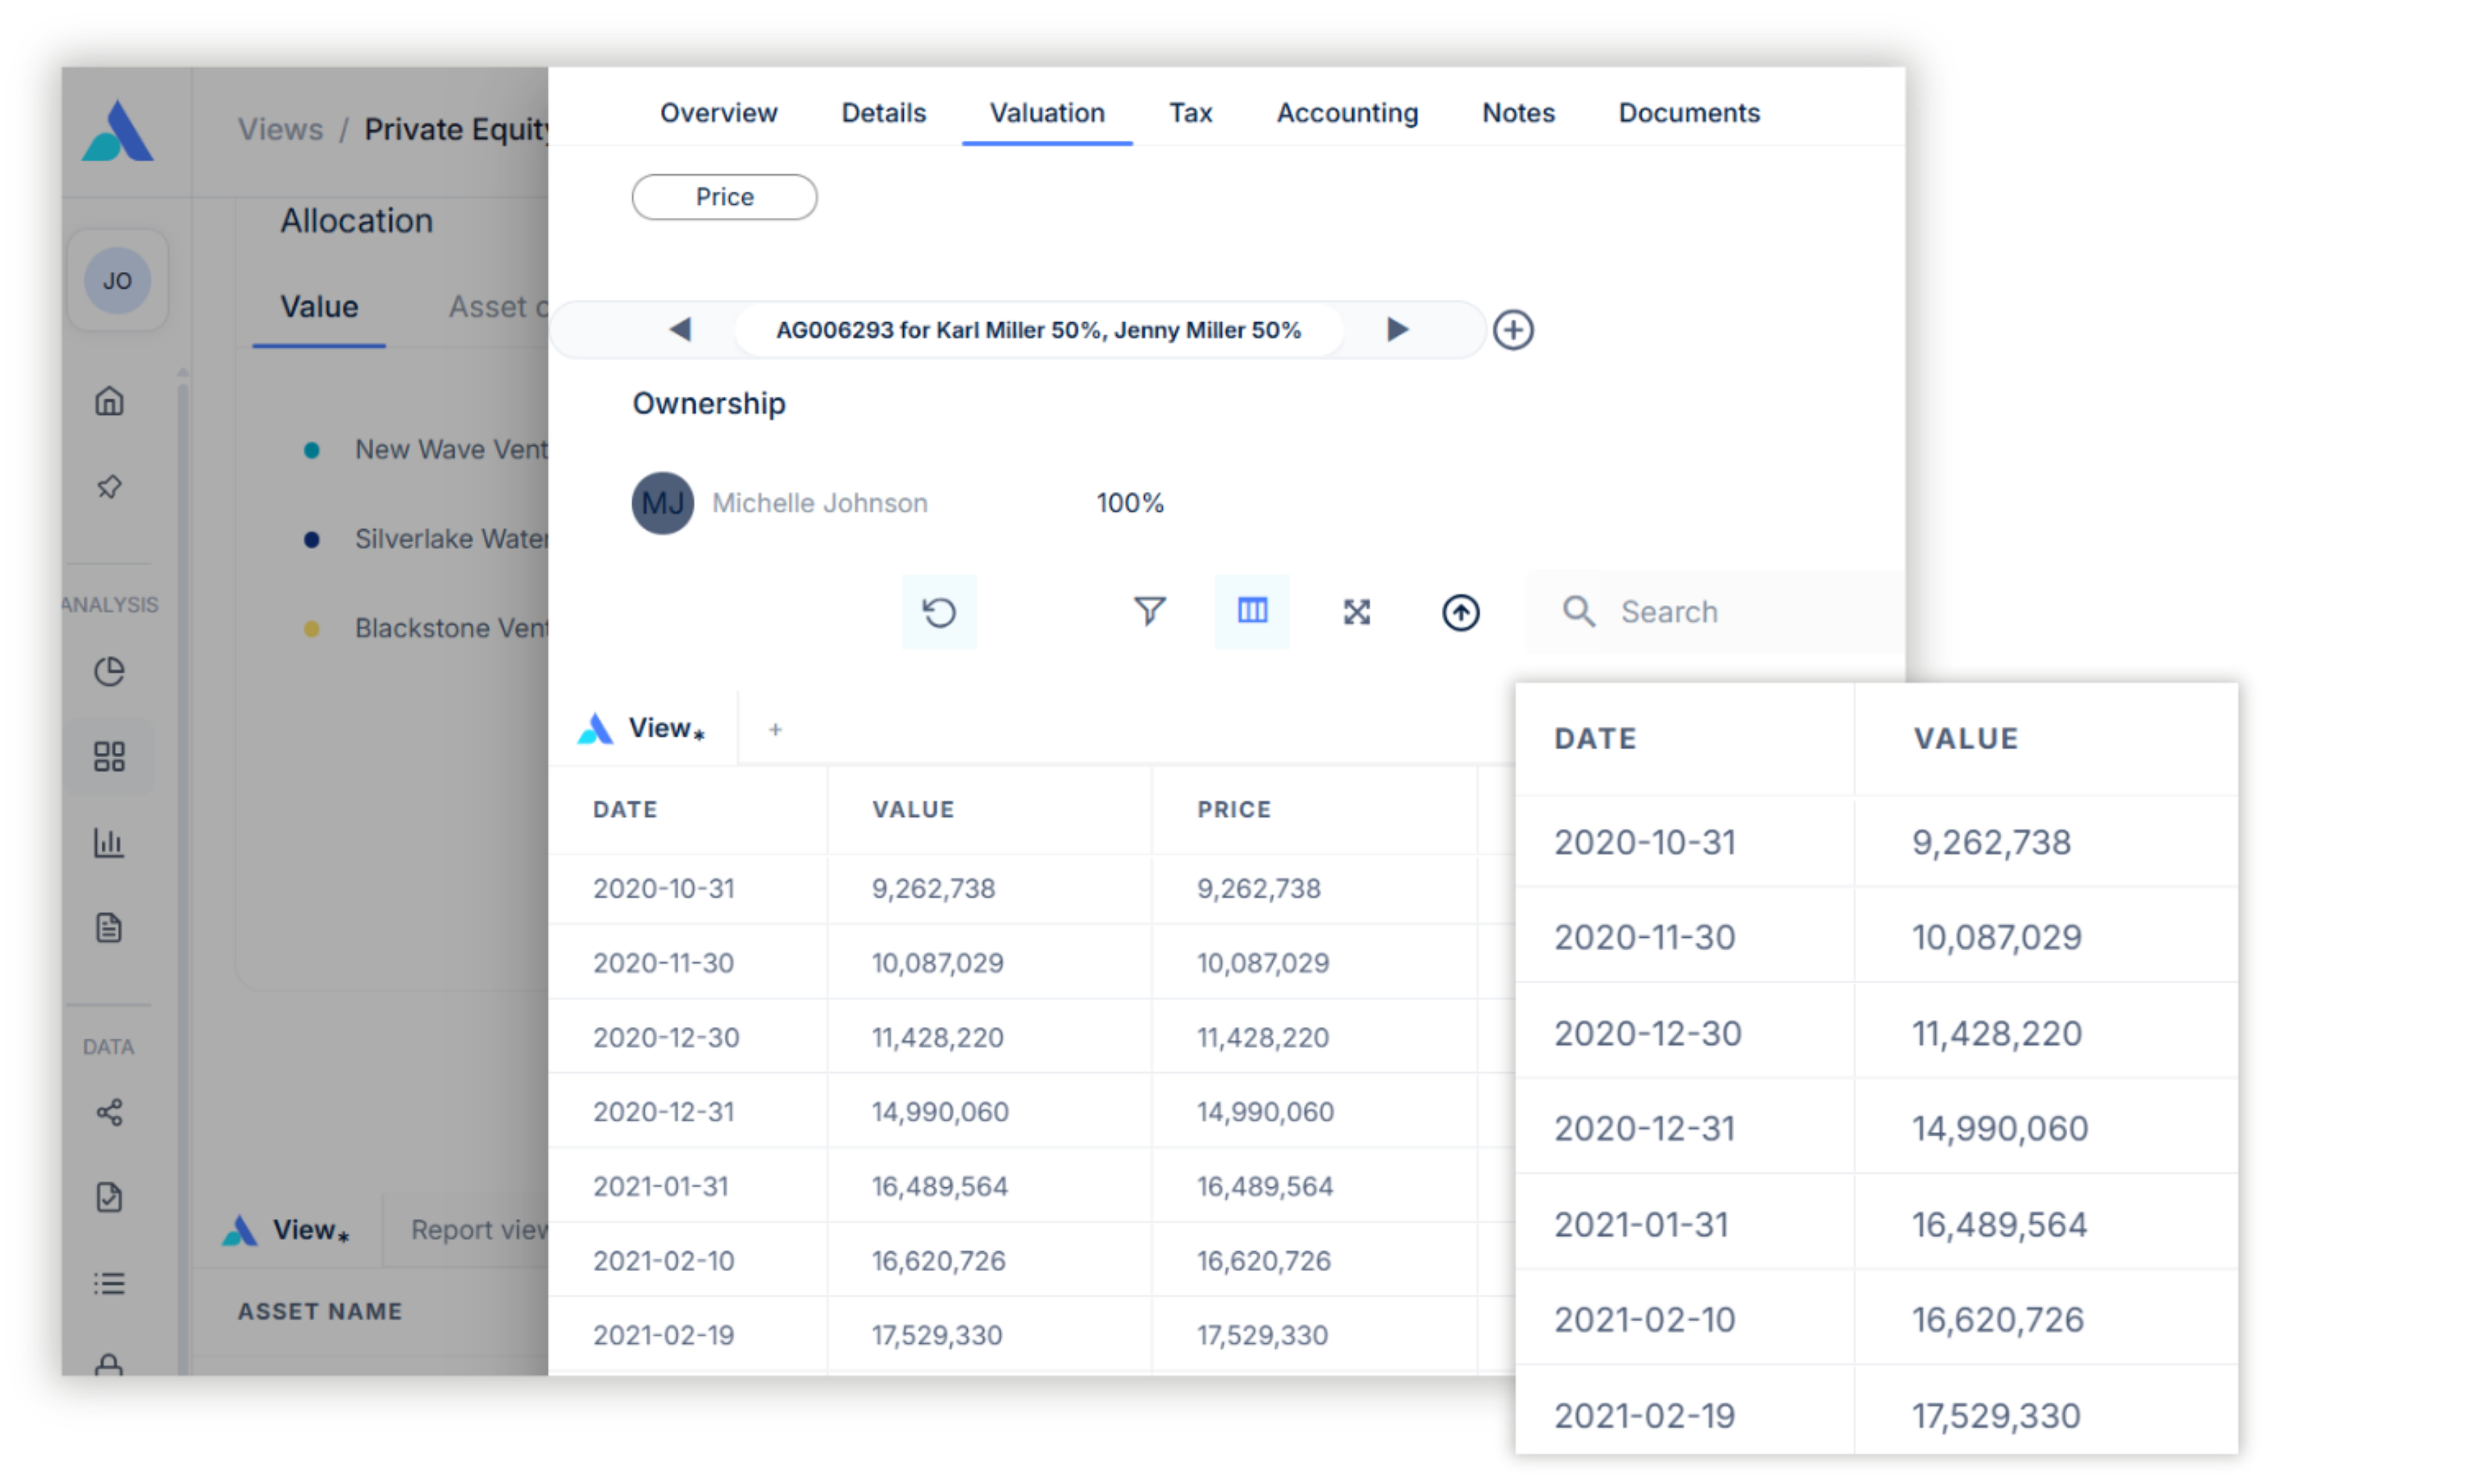Click the Views breadcrumb link
2474x1484 pixels.
pos(280,129)
